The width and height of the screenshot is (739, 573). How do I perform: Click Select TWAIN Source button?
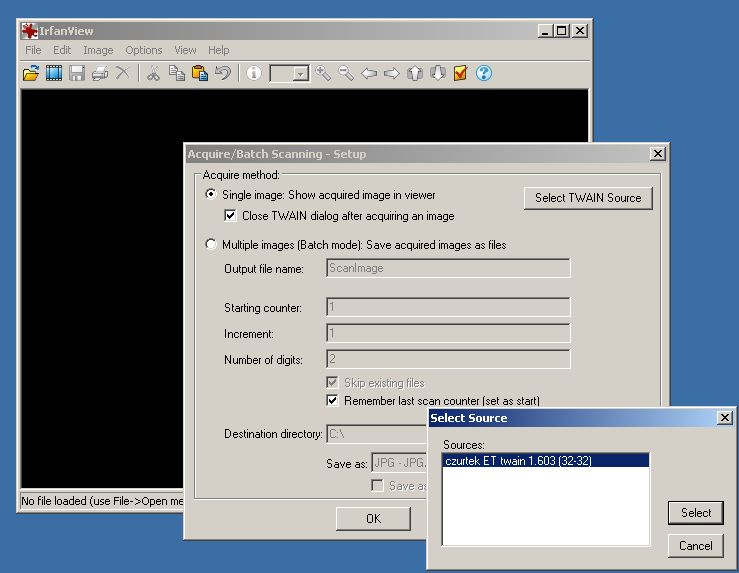pyautogui.click(x=588, y=198)
